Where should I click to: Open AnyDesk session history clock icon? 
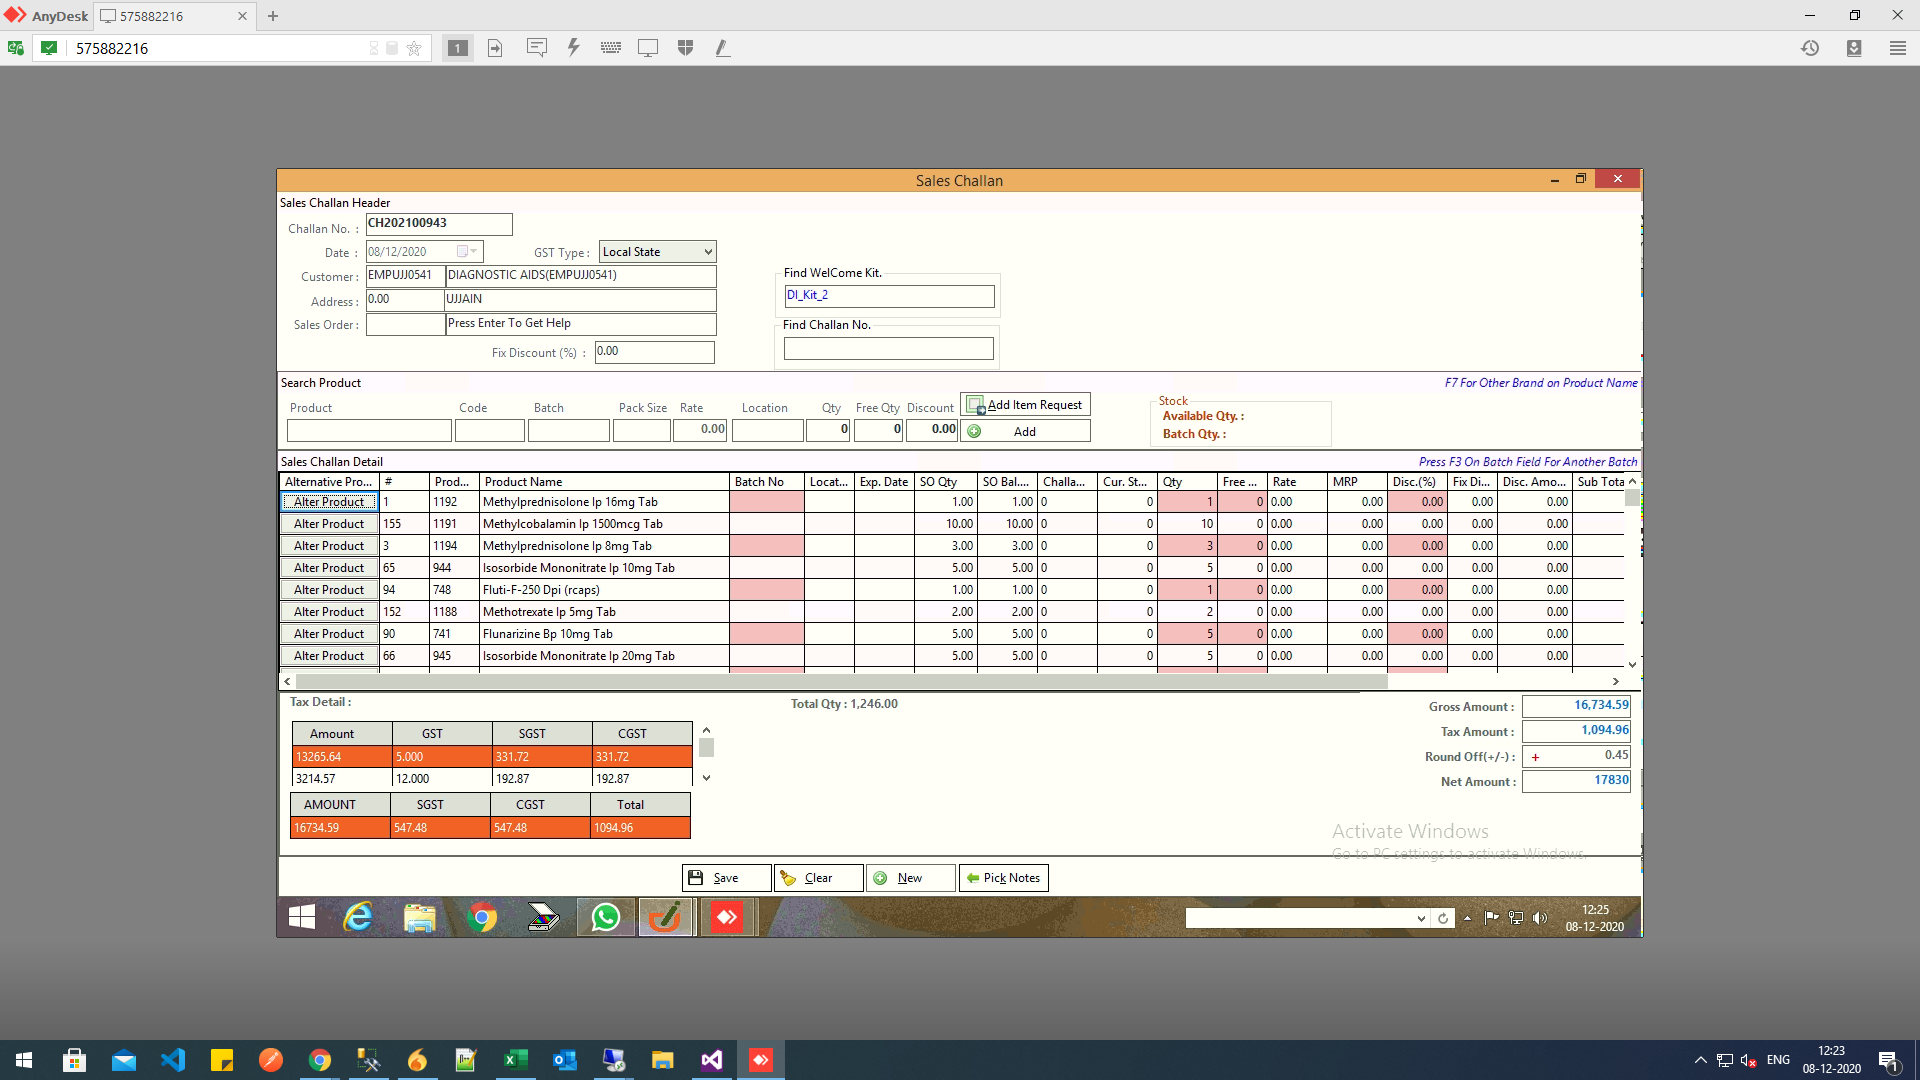1810,48
